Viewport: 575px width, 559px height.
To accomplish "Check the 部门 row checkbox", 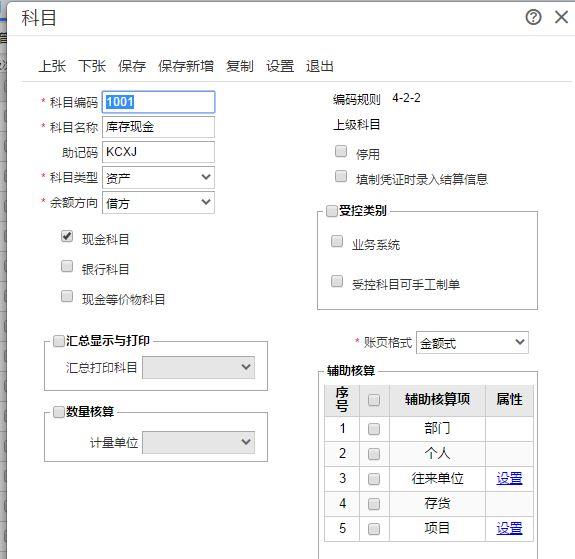I will (x=374, y=429).
